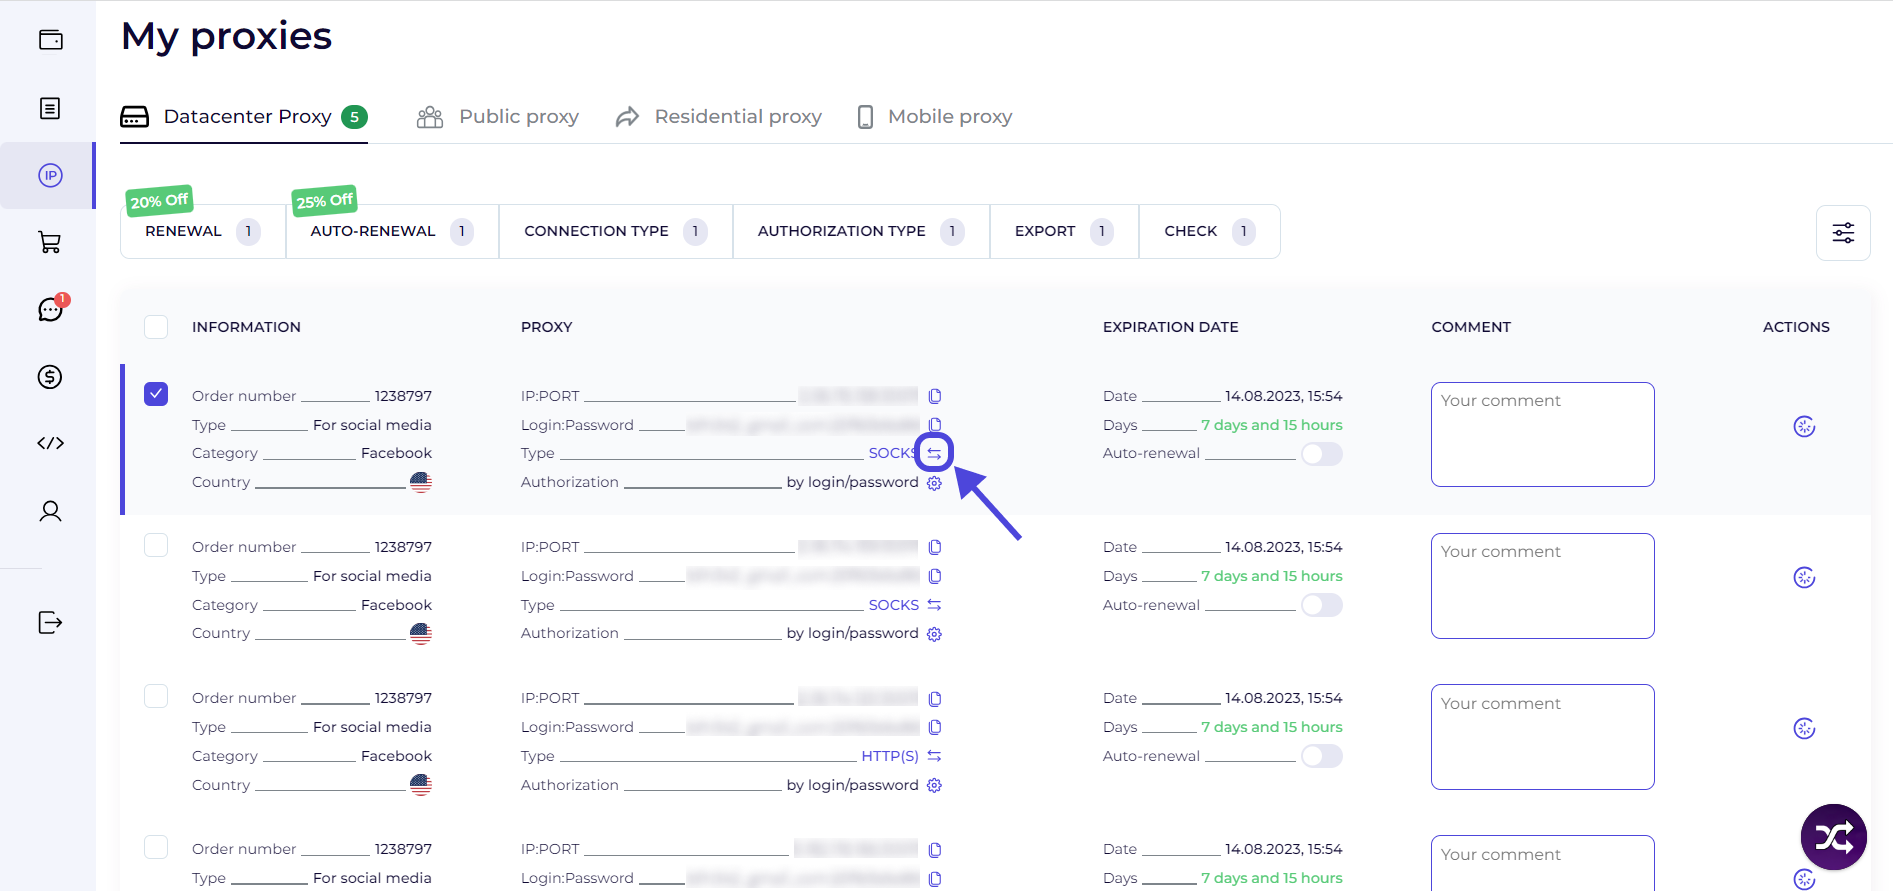The height and width of the screenshot is (892, 1894).
Task: Focus the second proxy comment field
Action: pyautogui.click(x=1542, y=586)
